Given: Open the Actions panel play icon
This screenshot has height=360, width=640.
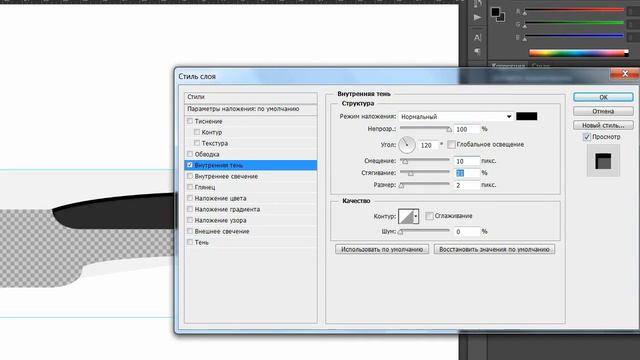Looking at the screenshot, I should click(x=477, y=18).
